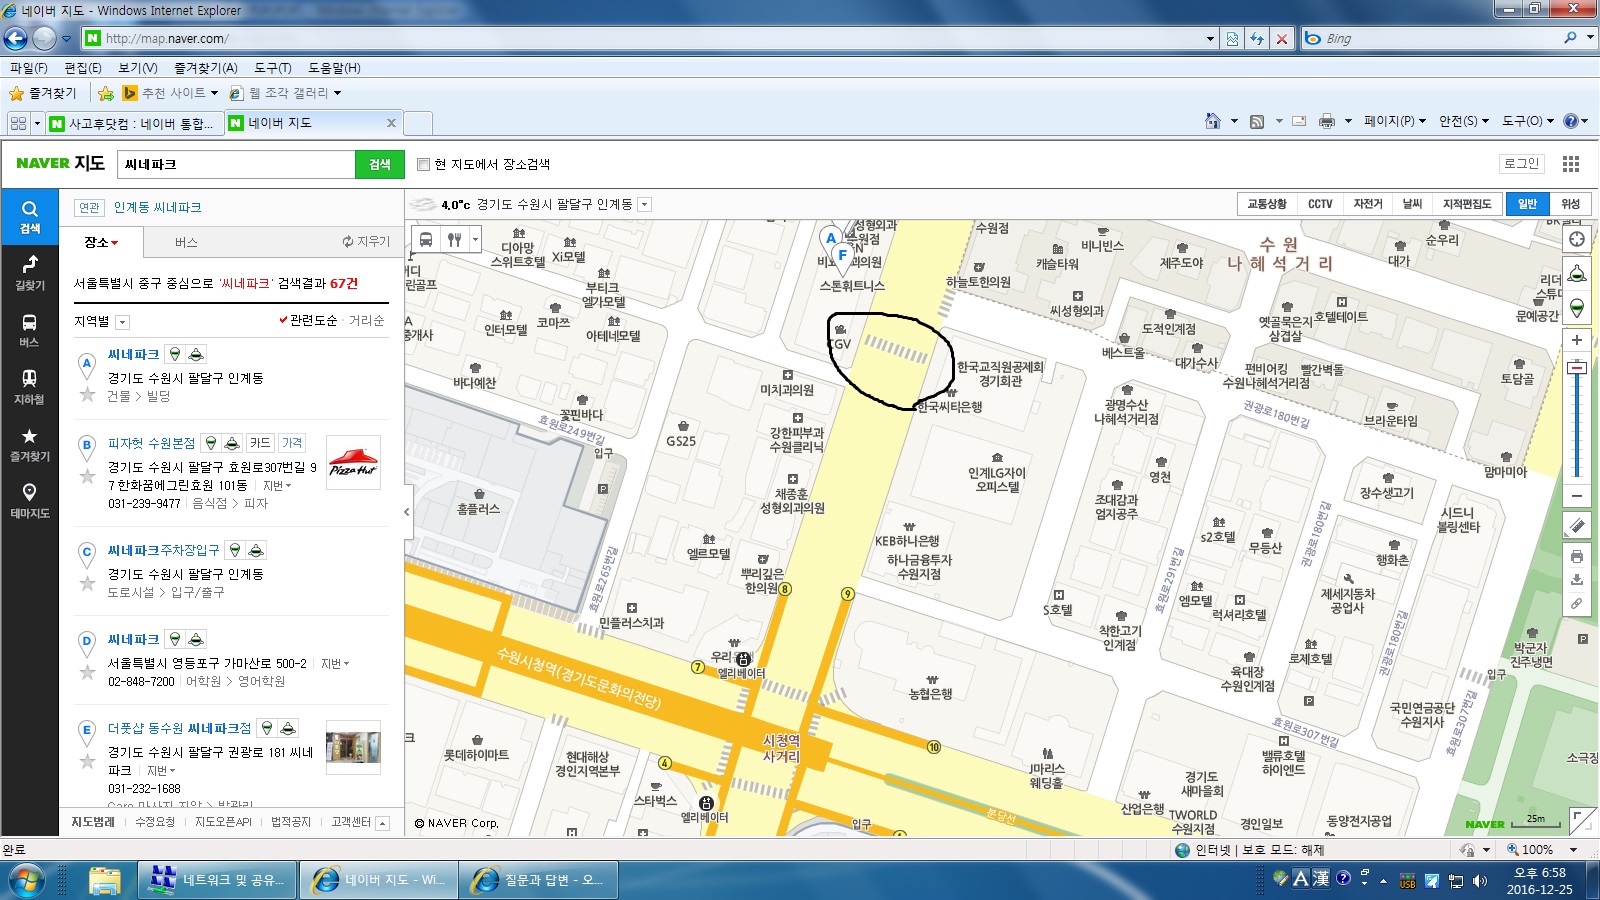Click the distance measuring ruler tool
Image resolution: width=1600 pixels, height=900 pixels.
pos(1577,526)
